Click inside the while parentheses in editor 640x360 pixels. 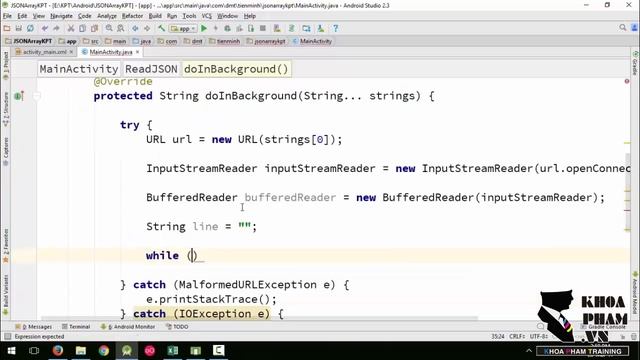[x=192, y=256]
